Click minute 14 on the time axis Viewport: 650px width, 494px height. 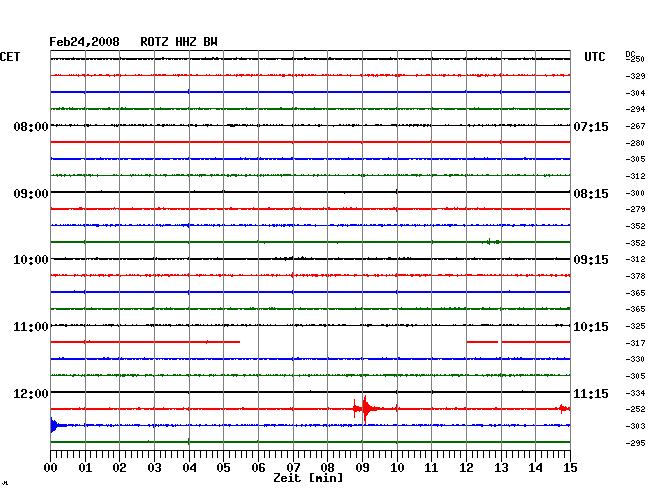click(535, 468)
